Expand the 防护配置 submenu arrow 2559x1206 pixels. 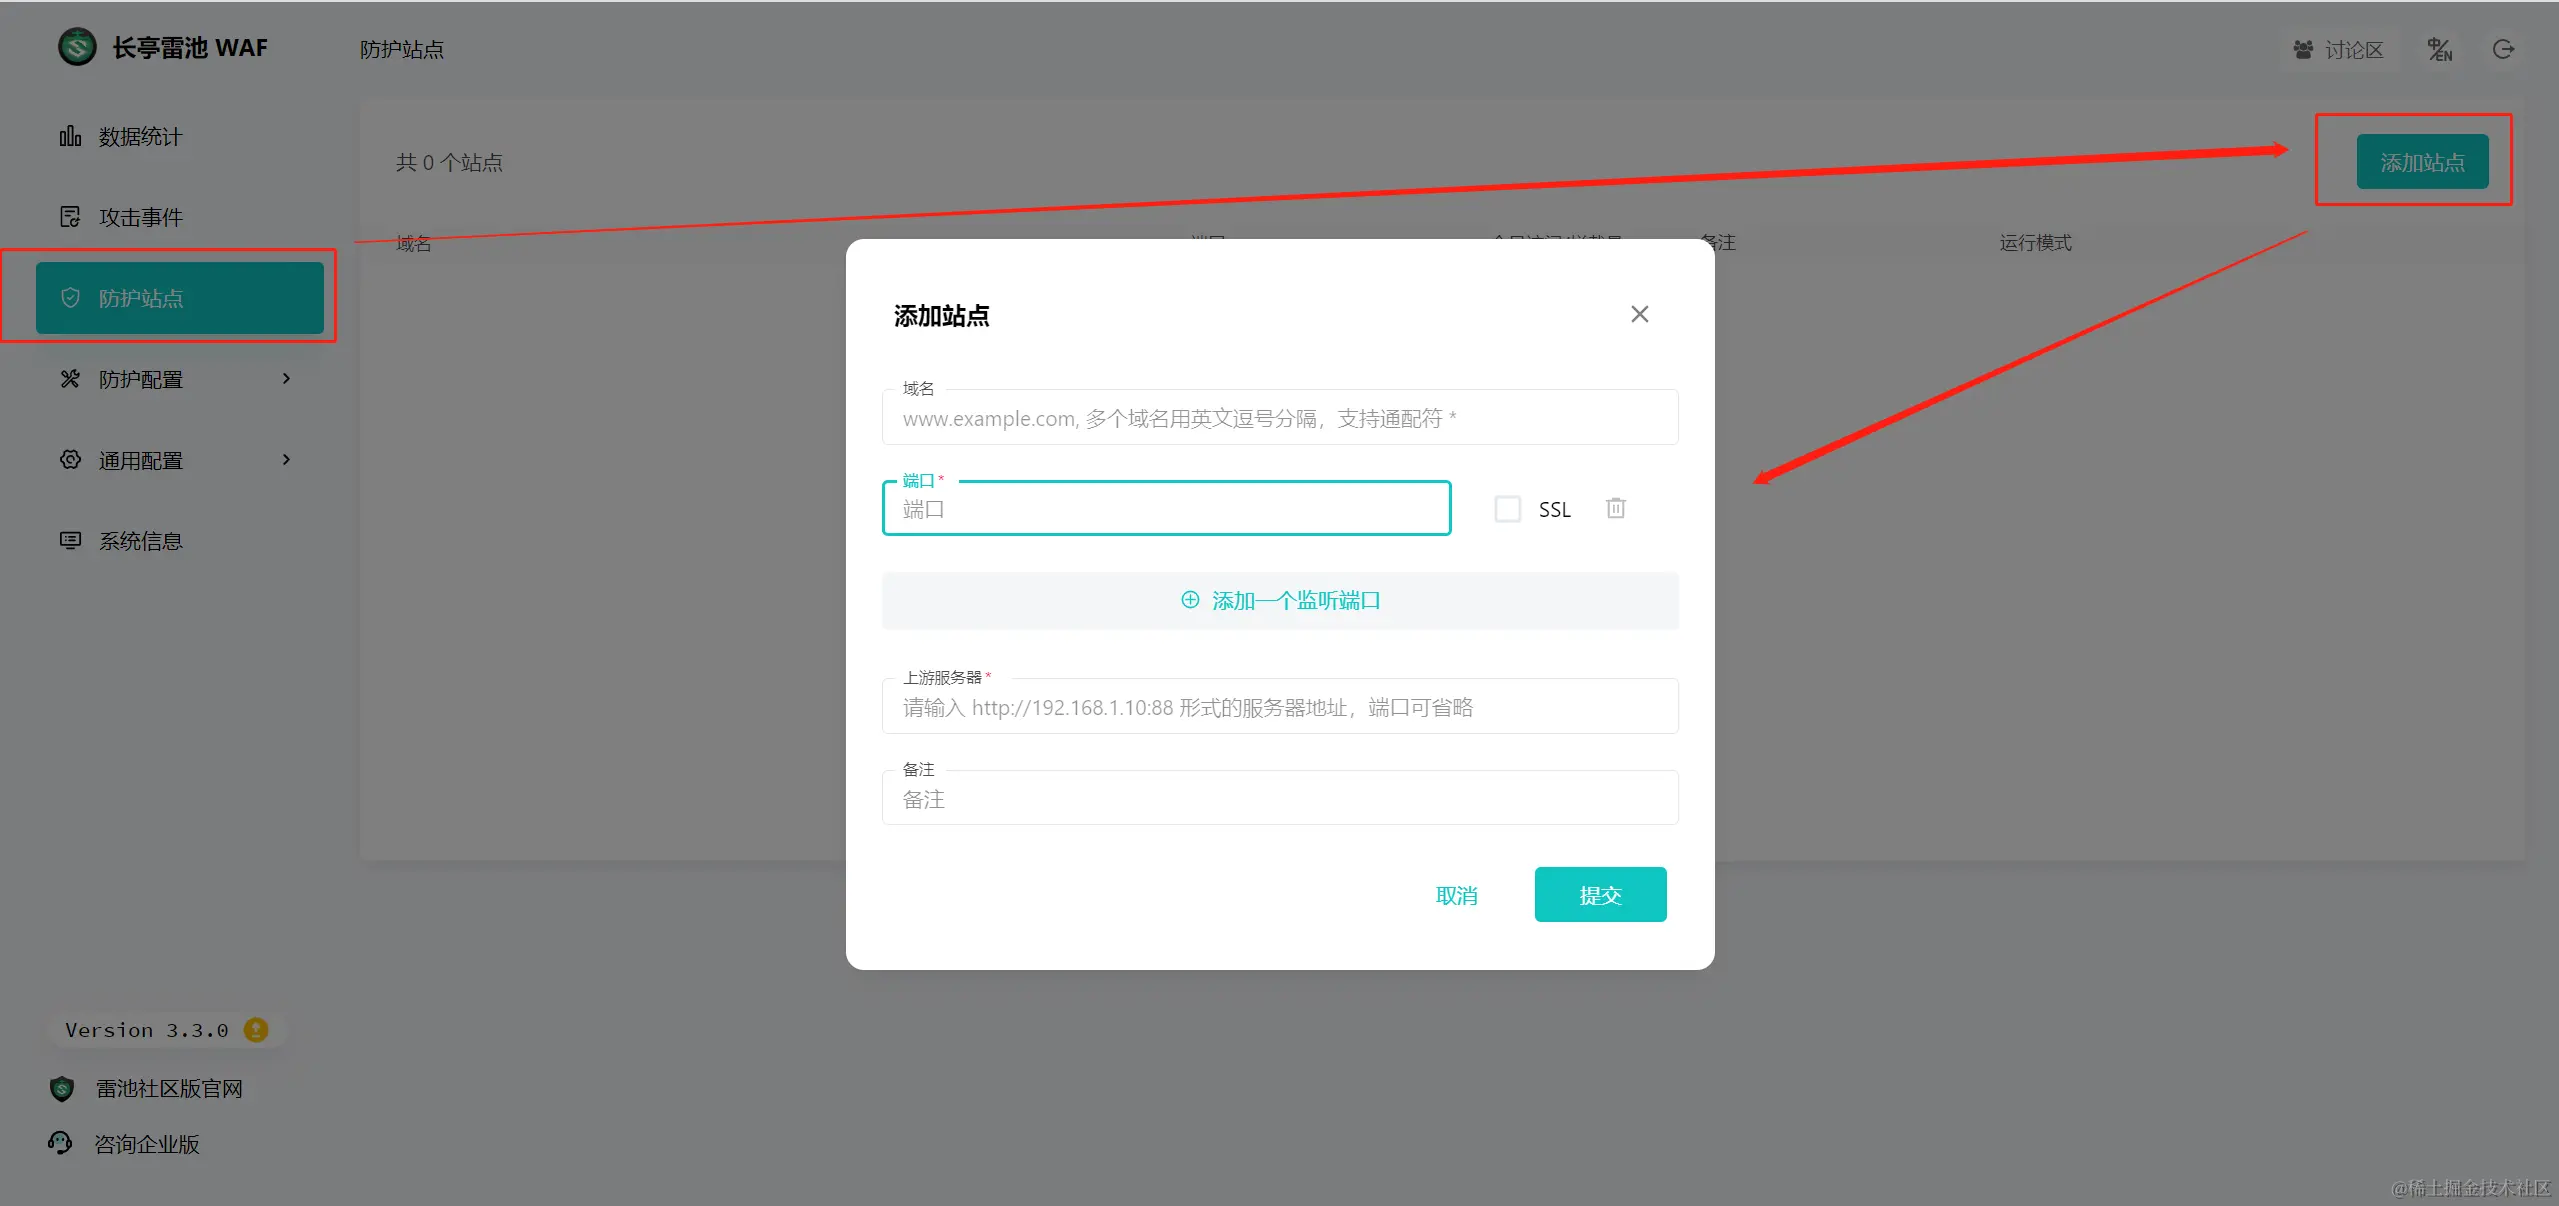click(286, 378)
